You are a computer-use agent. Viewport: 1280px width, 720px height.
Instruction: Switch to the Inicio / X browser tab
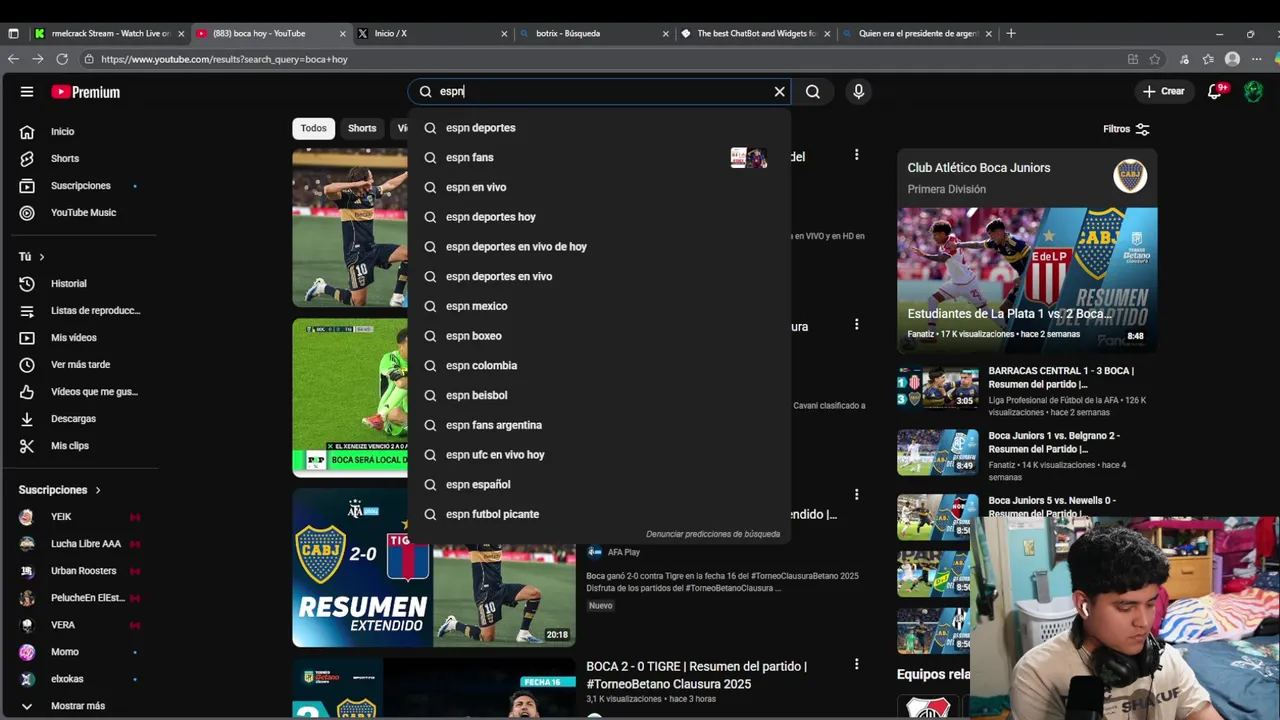(x=433, y=33)
